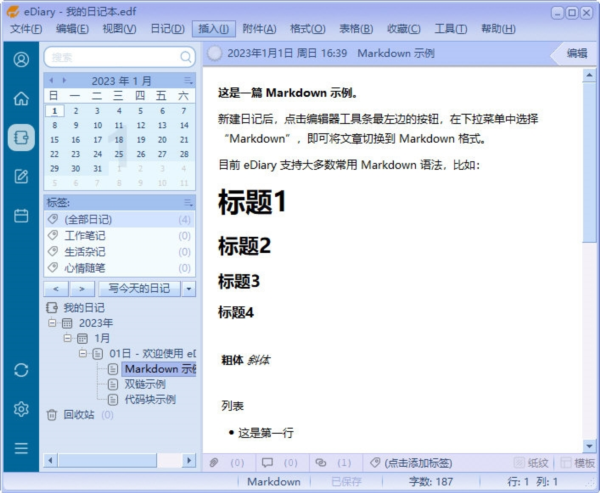Click the mood circle icon beside date
Image resolution: width=600 pixels, height=493 pixels.
214,53
